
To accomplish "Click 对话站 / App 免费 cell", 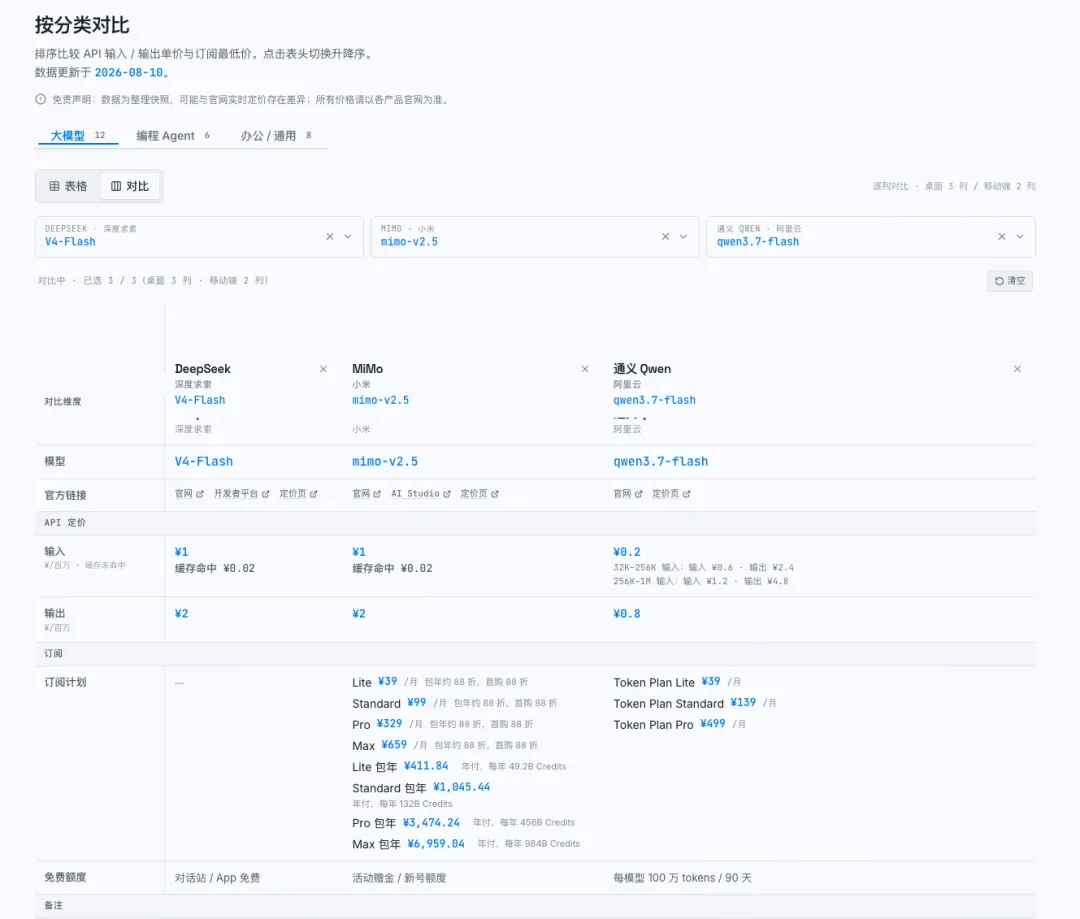I will tap(218, 878).
